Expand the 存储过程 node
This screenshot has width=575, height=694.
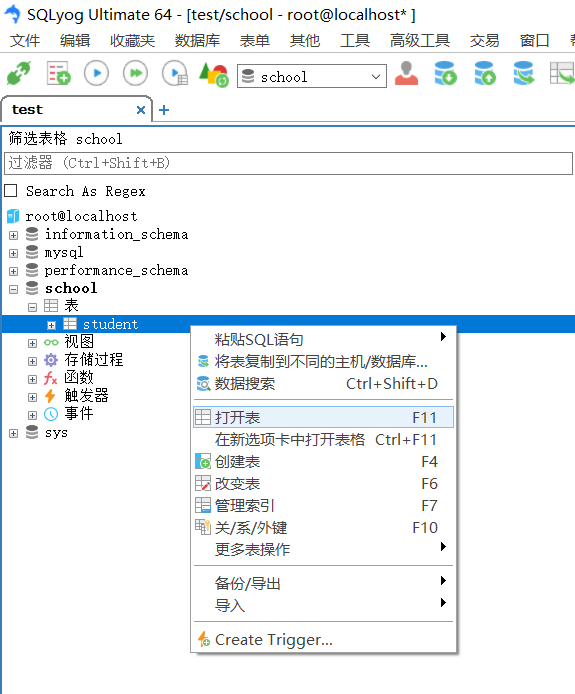[32, 361]
